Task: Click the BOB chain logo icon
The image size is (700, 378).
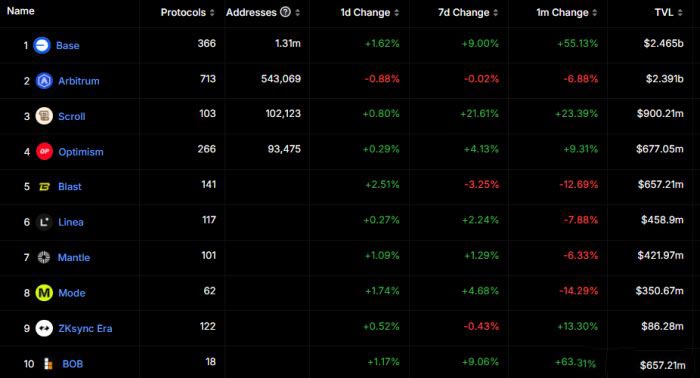Action: point(48,364)
